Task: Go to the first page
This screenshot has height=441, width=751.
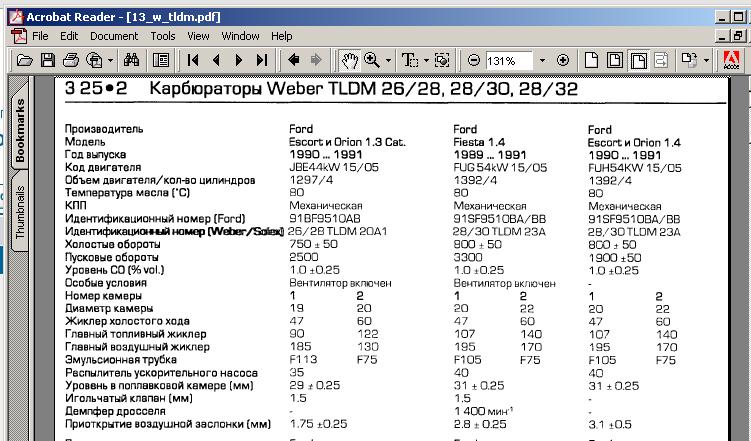Action: point(193,60)
